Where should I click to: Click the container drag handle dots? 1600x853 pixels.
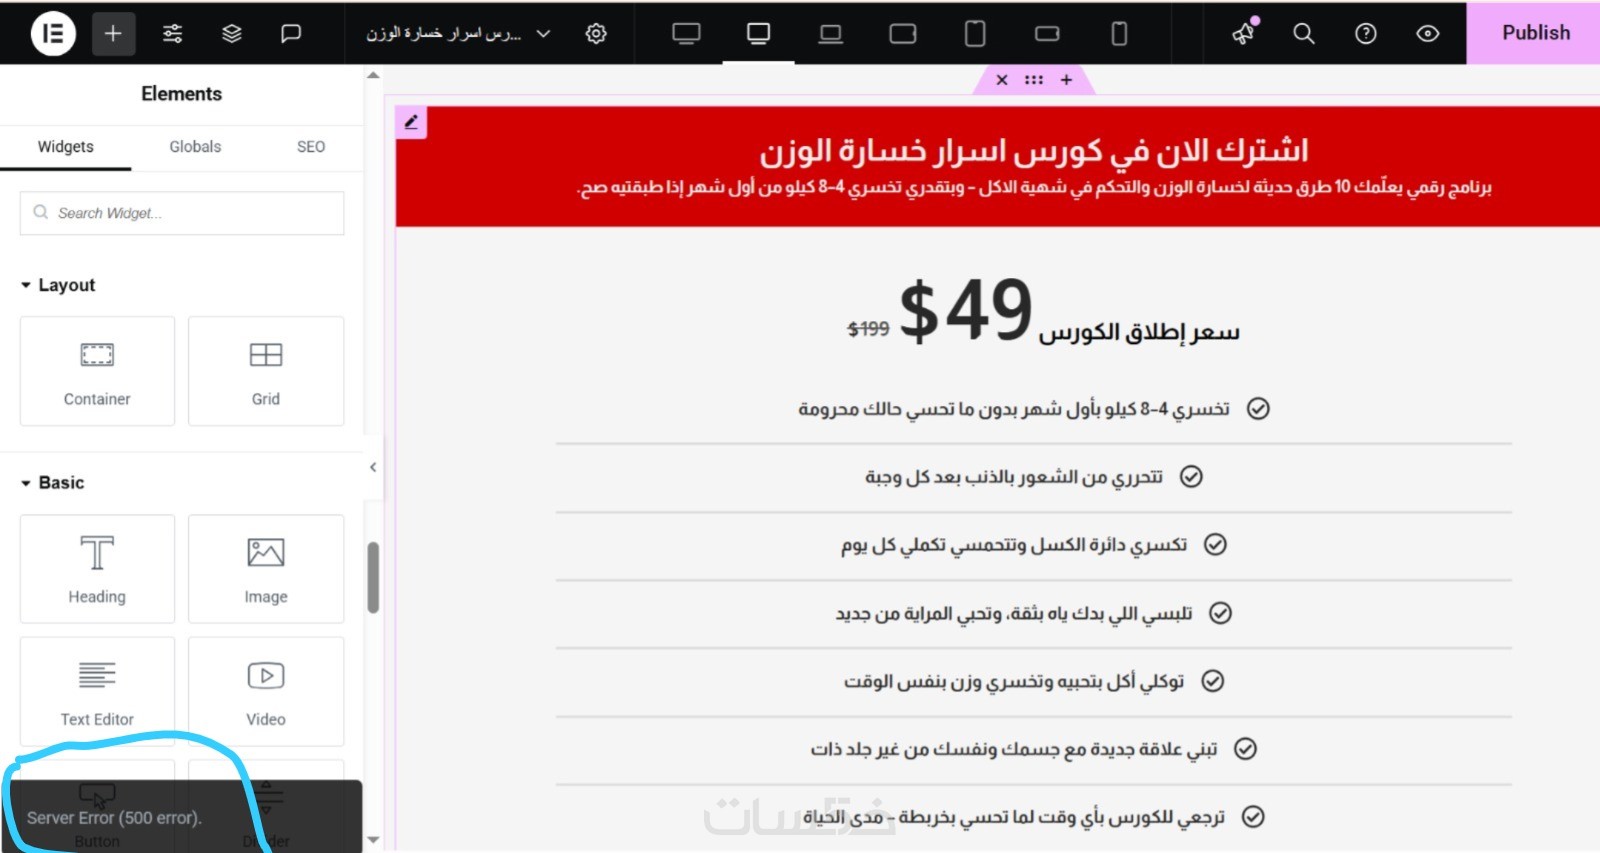tap(1034, 80)
